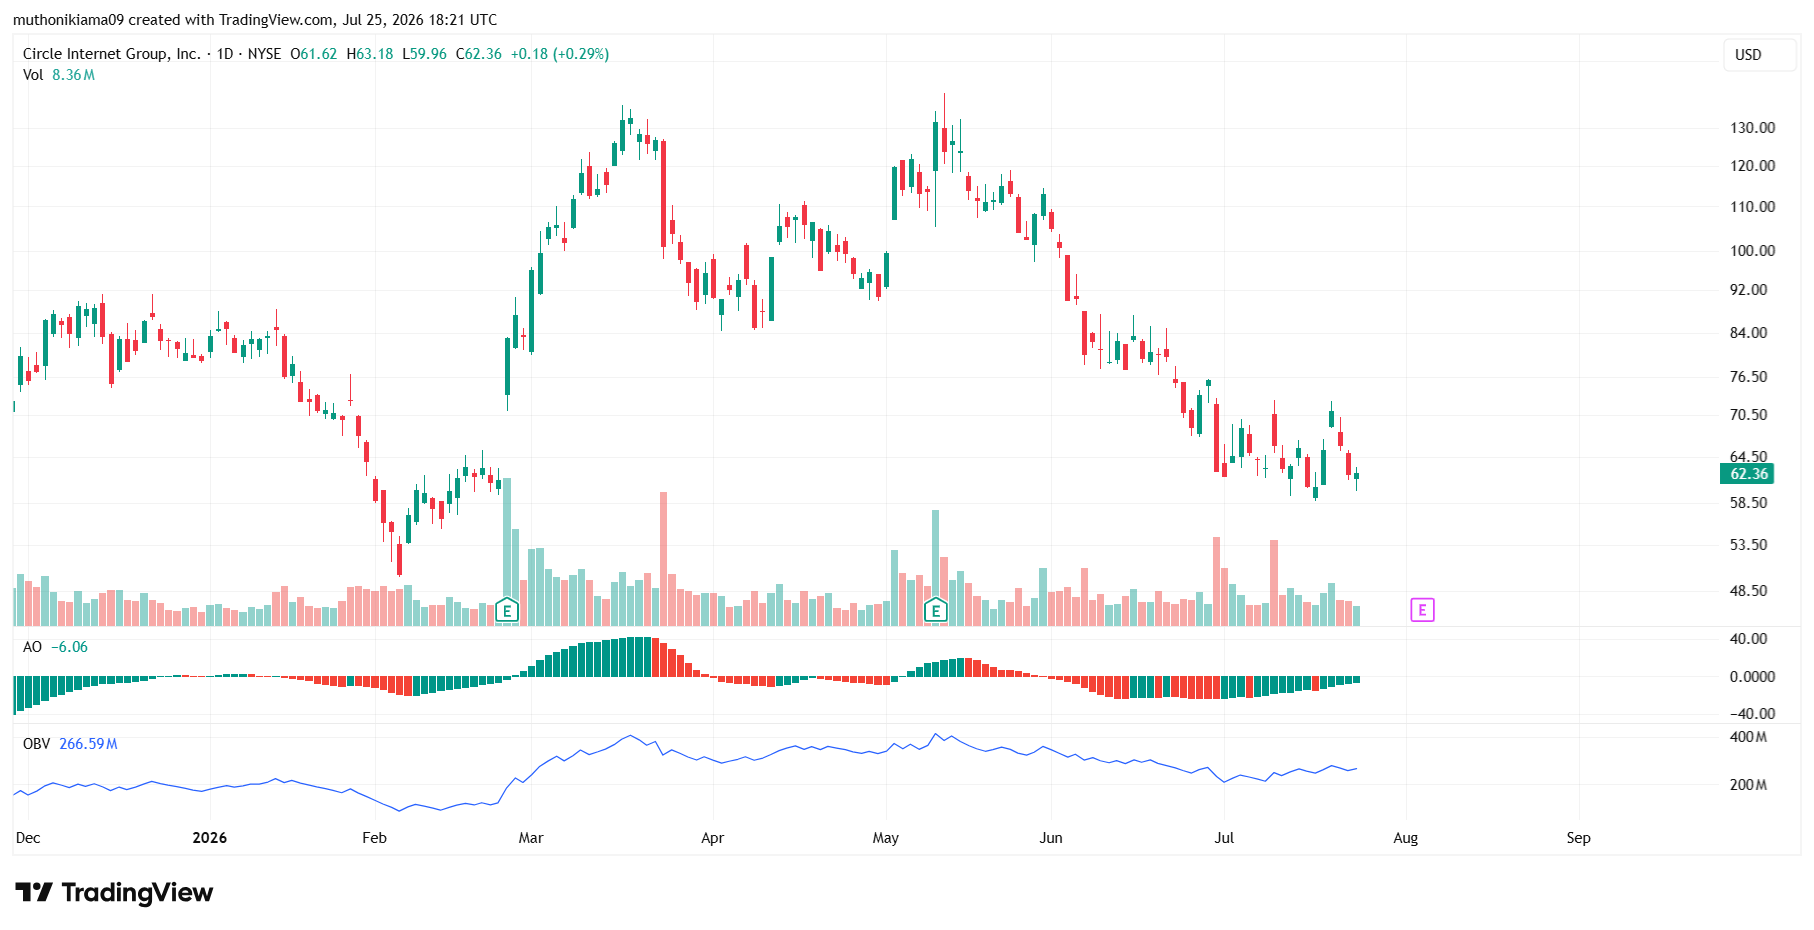
Task: Click the AO indicator legend -6.06
Action: (x=55, y=647)
